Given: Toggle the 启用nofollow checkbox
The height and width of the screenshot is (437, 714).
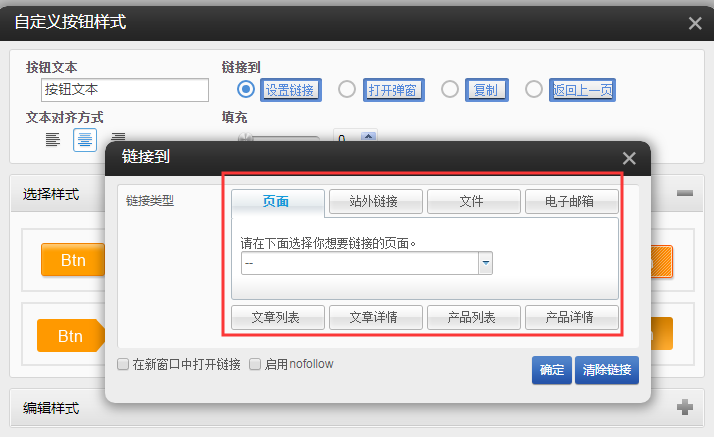Looking at the screenshot, I should point(255,365).
